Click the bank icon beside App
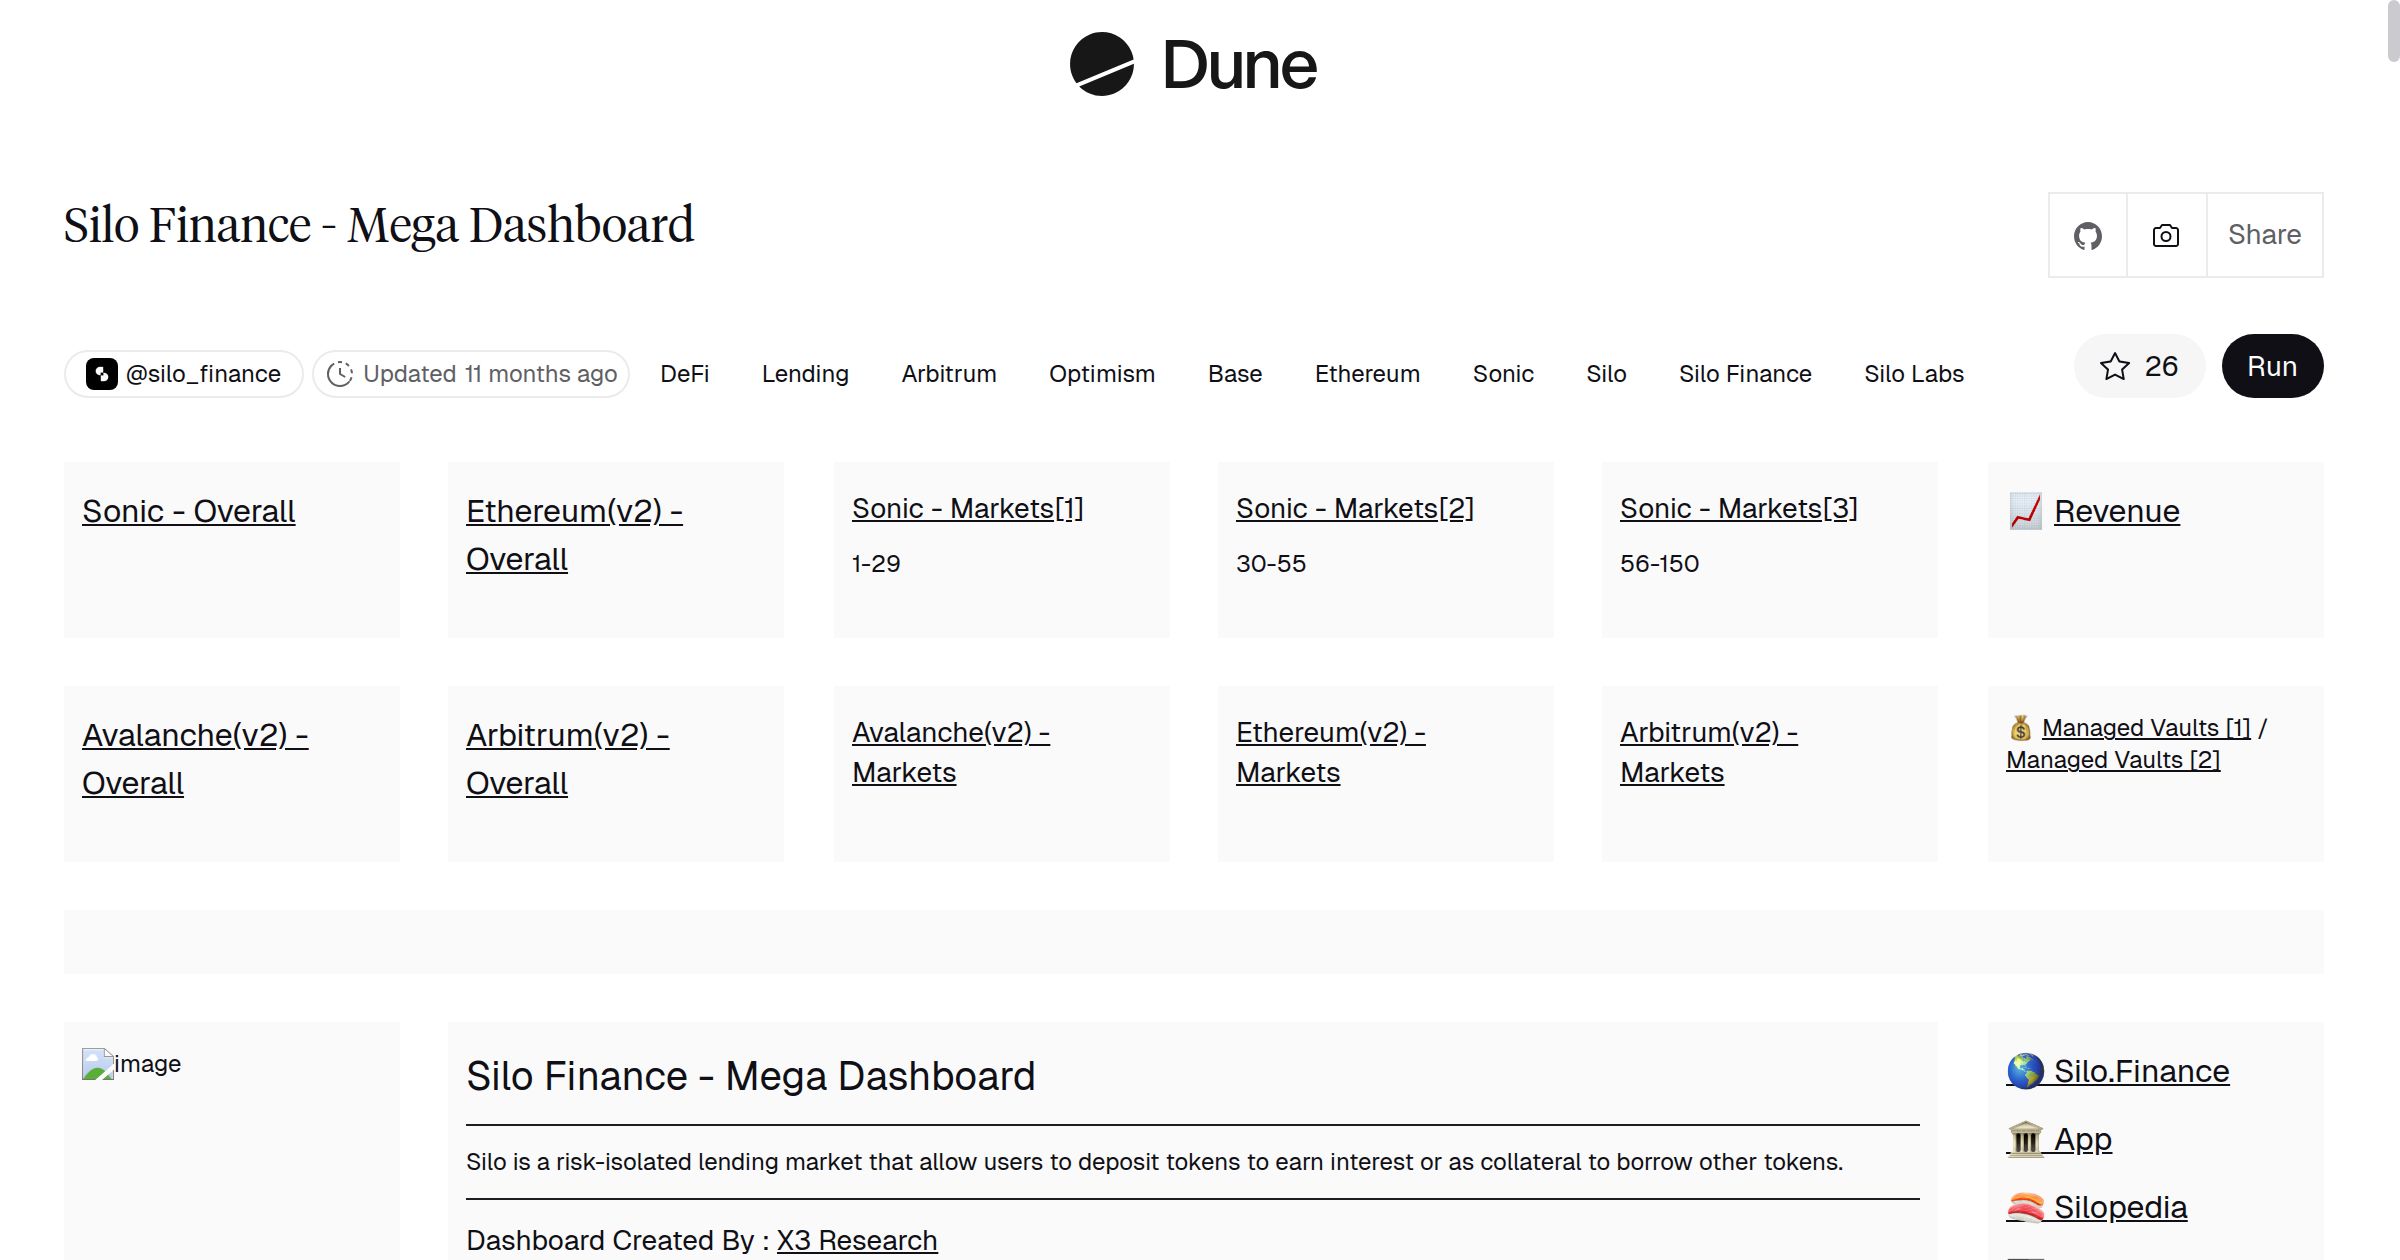2400x1260 pixels. tap(2024, 1138)
